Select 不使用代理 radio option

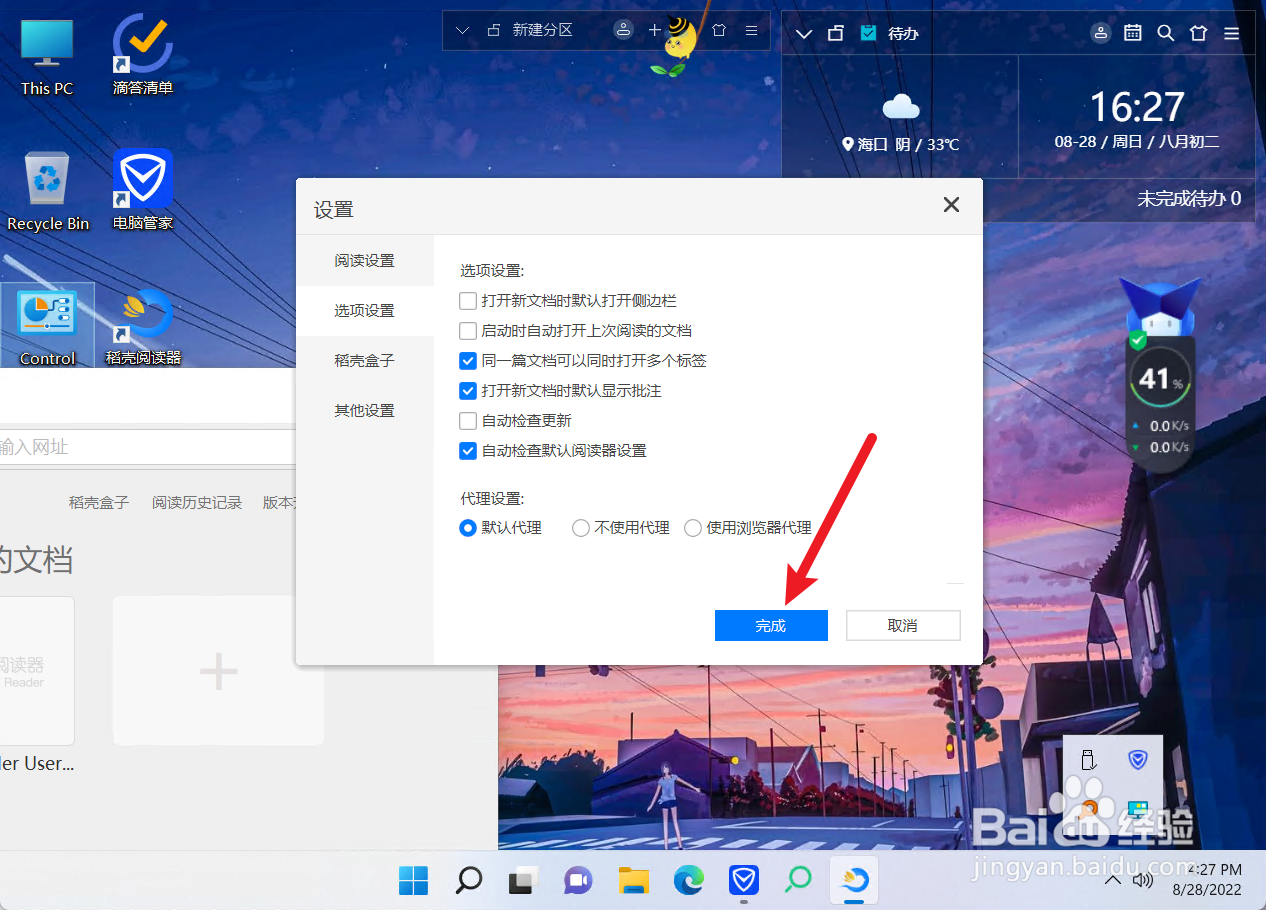point(580,528)
